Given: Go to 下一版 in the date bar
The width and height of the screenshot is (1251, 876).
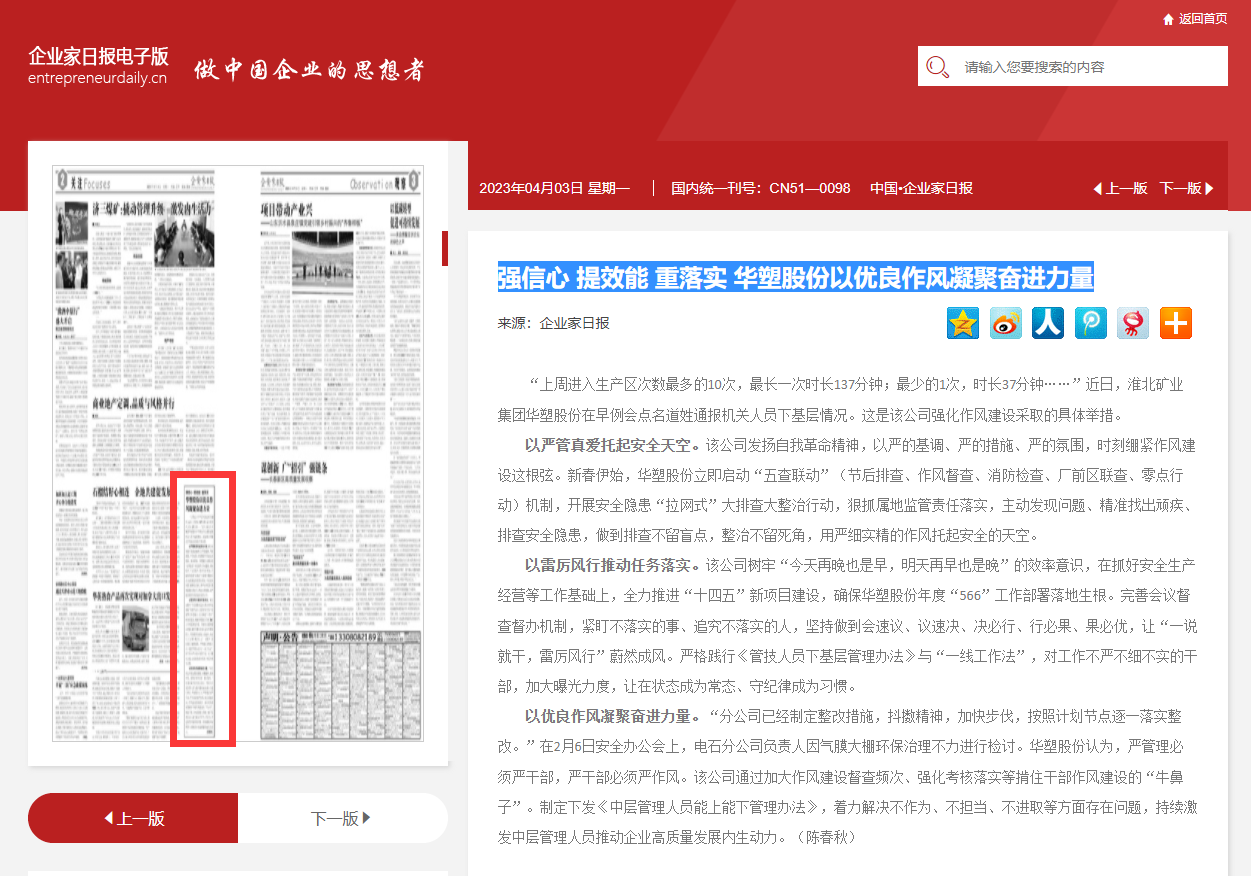Looking at the screenshot, I should coord(1186,188).
